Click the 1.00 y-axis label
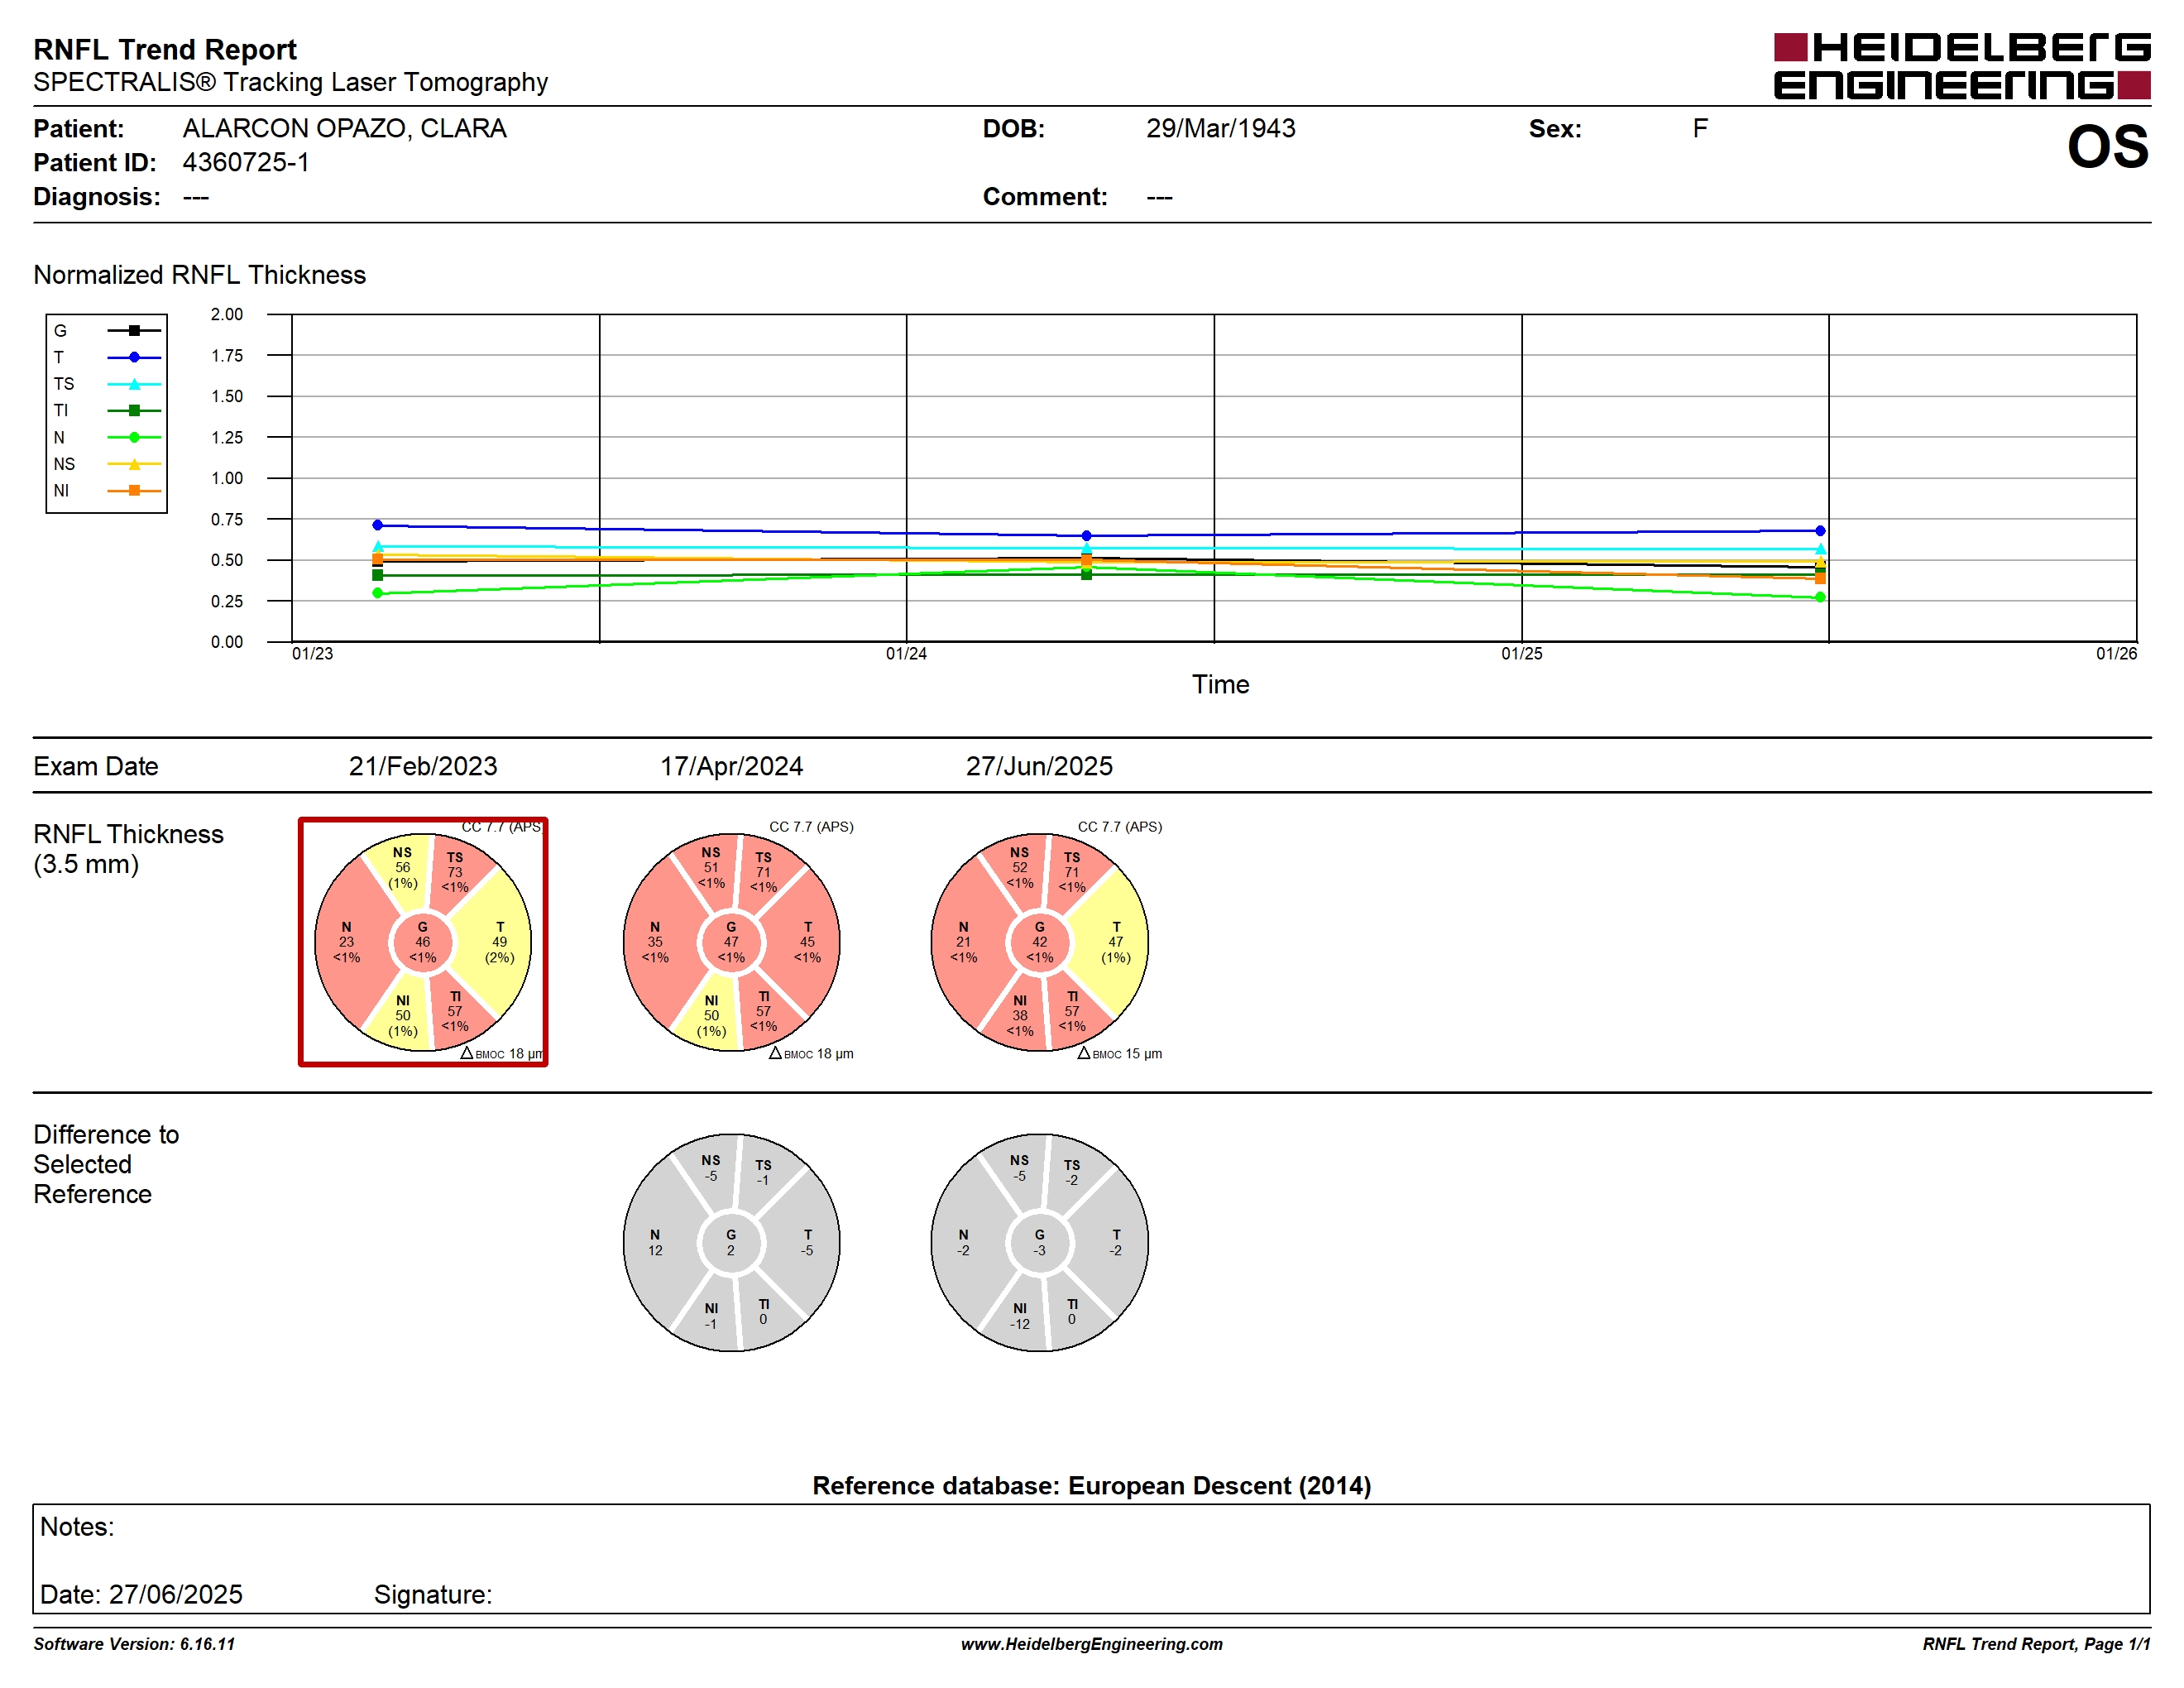This screenshot has height=1688, width=2184. coord(227,478)
